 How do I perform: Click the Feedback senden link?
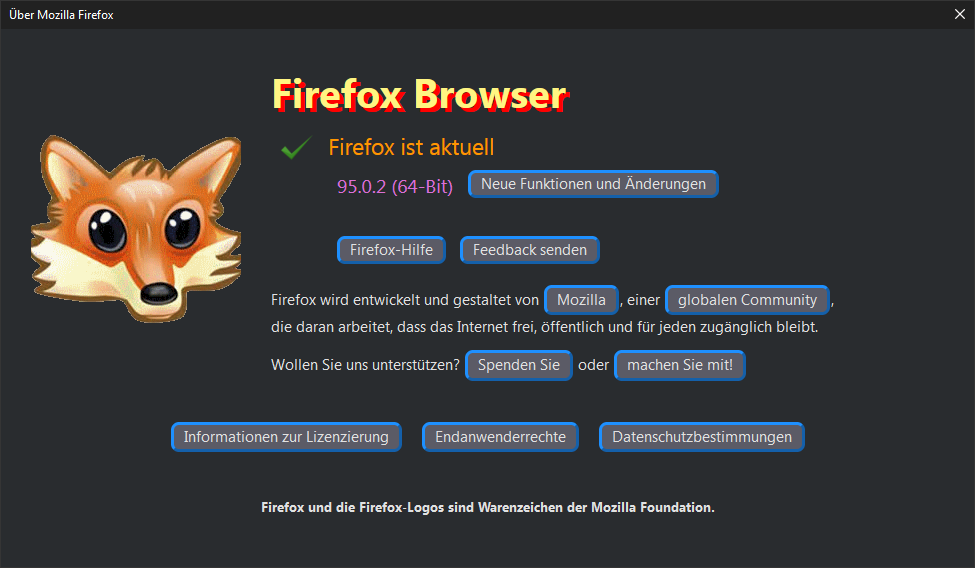[x=530, y=250]
